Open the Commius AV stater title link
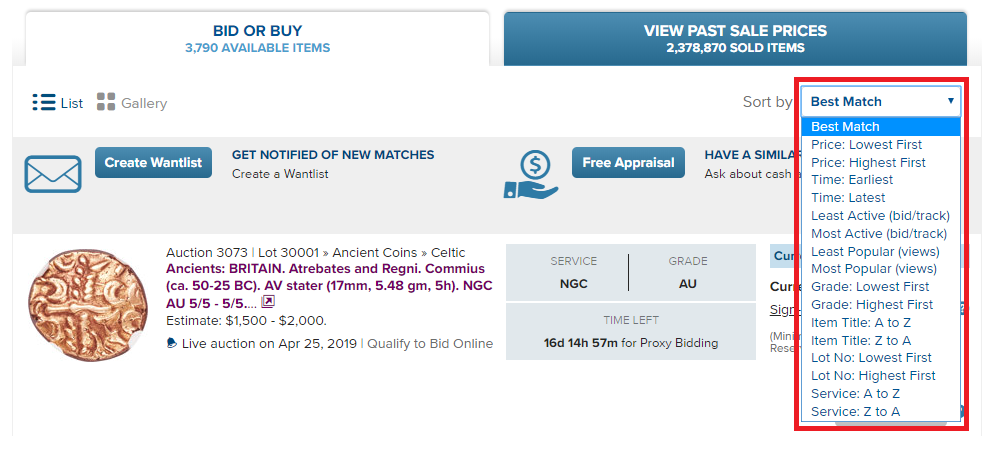 [328, 285]
